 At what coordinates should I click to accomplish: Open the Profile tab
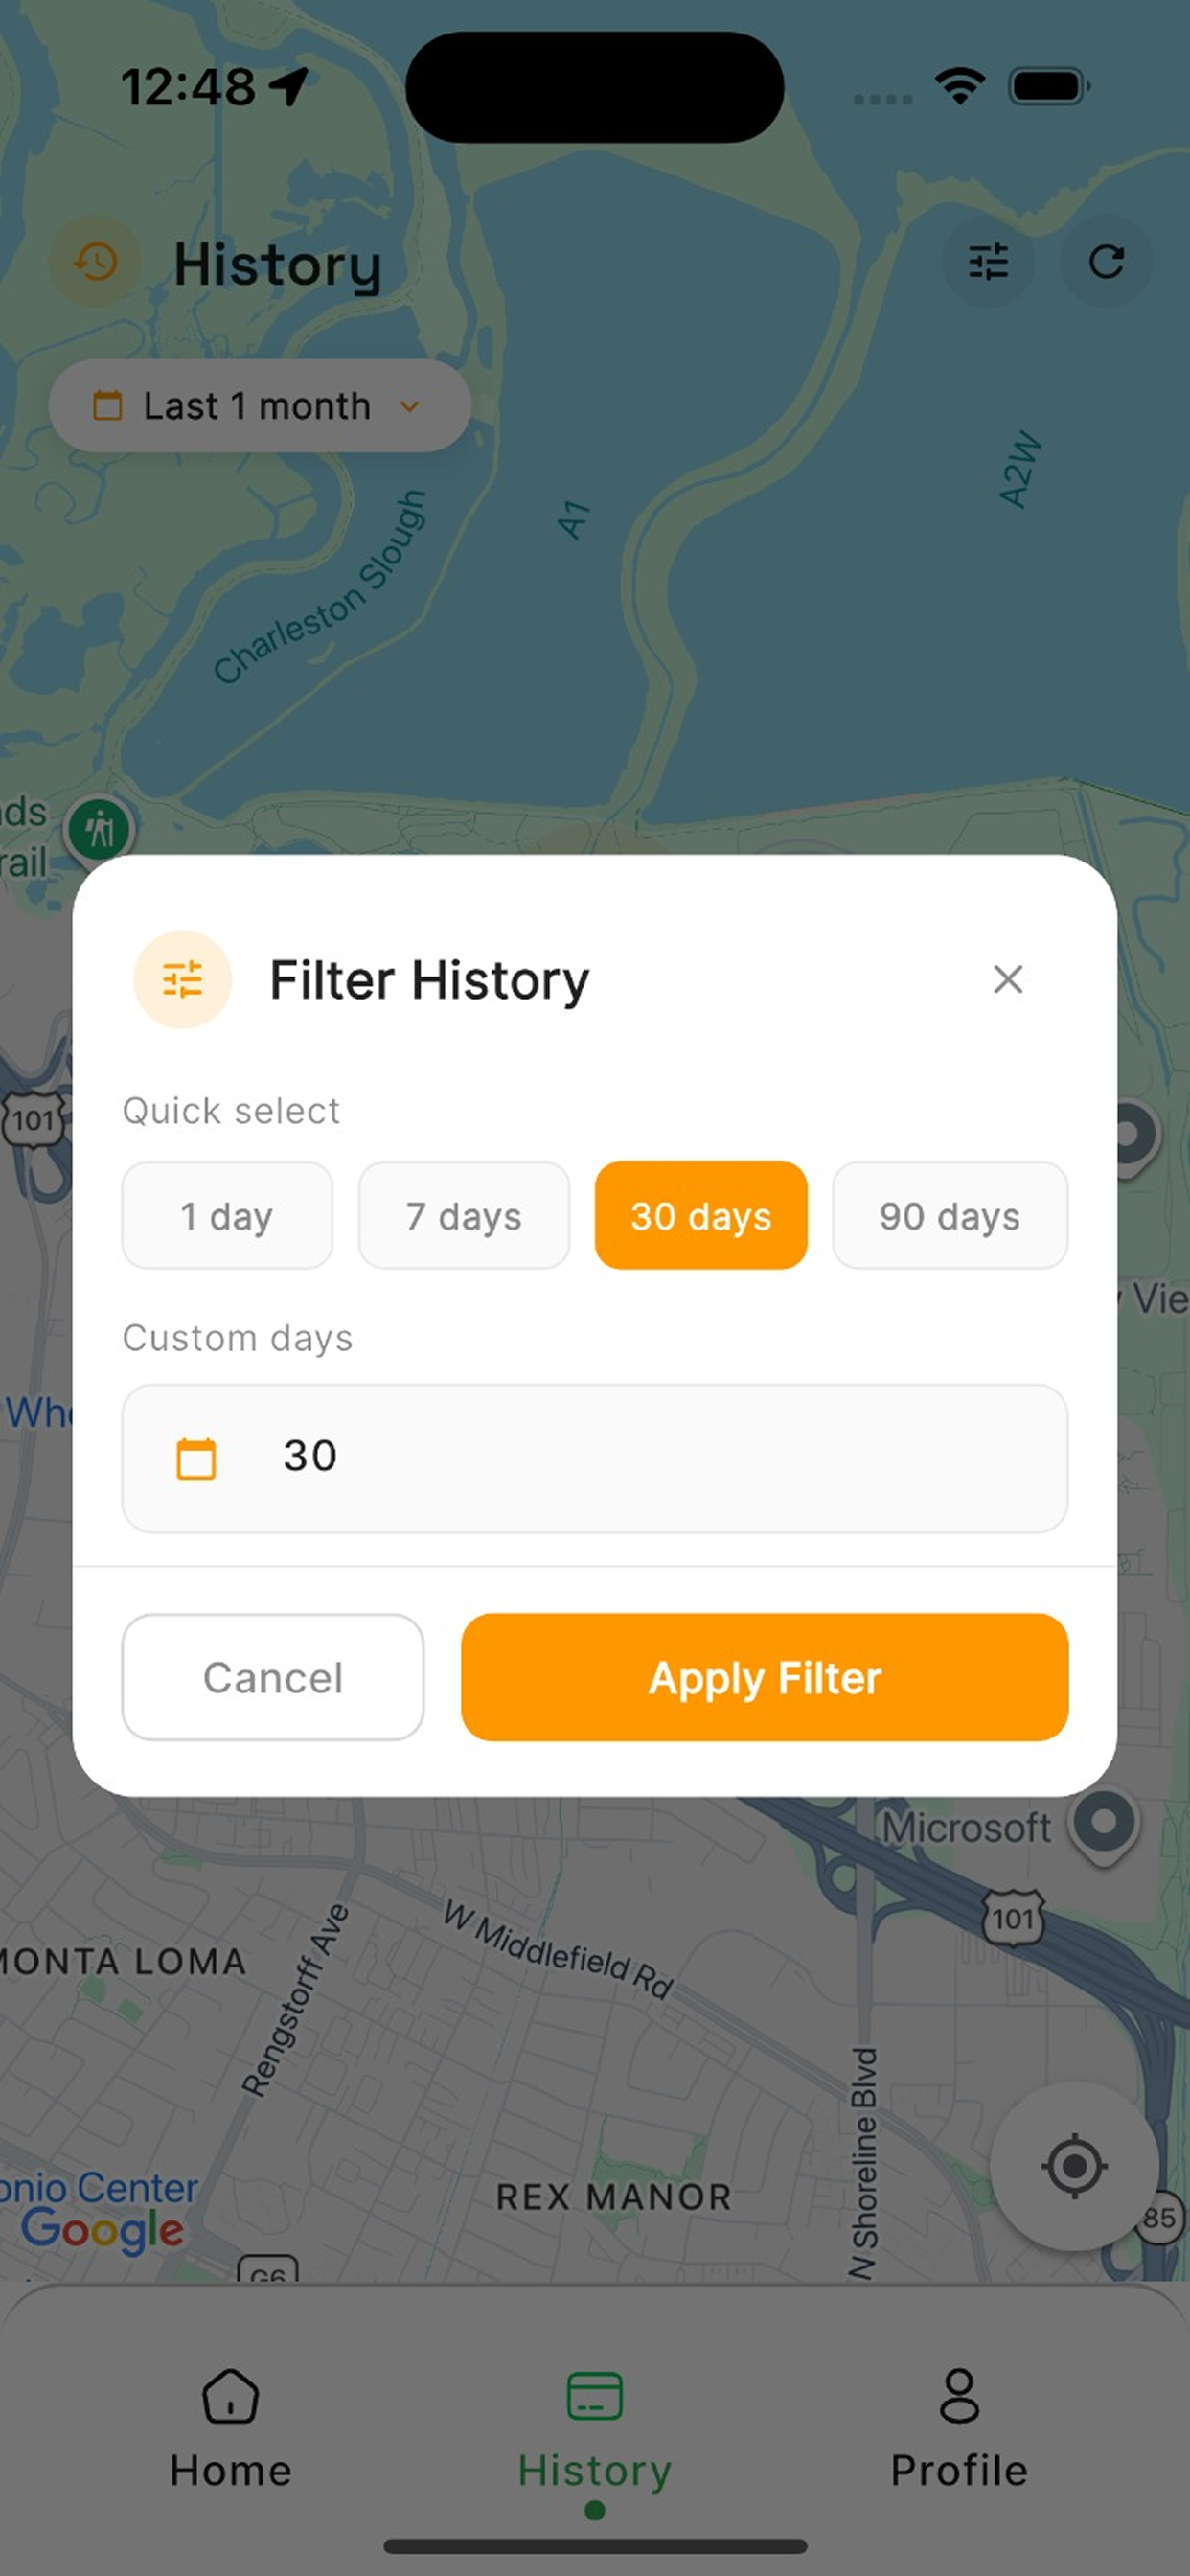(959, 2429)
